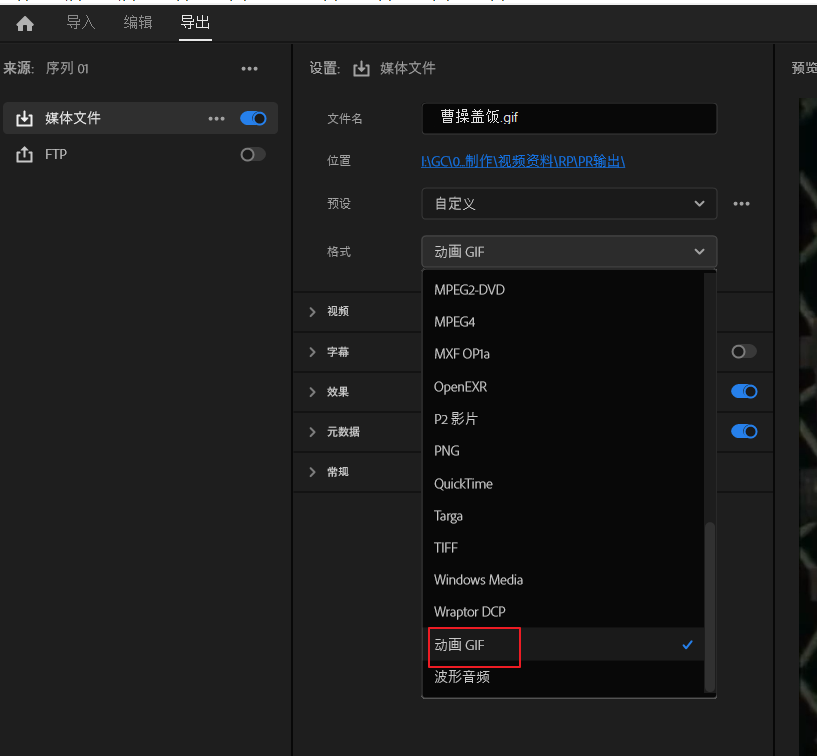Click the settings media file icon in header
Viewport: 817px width, 756px height.
[x=362, y=69]
